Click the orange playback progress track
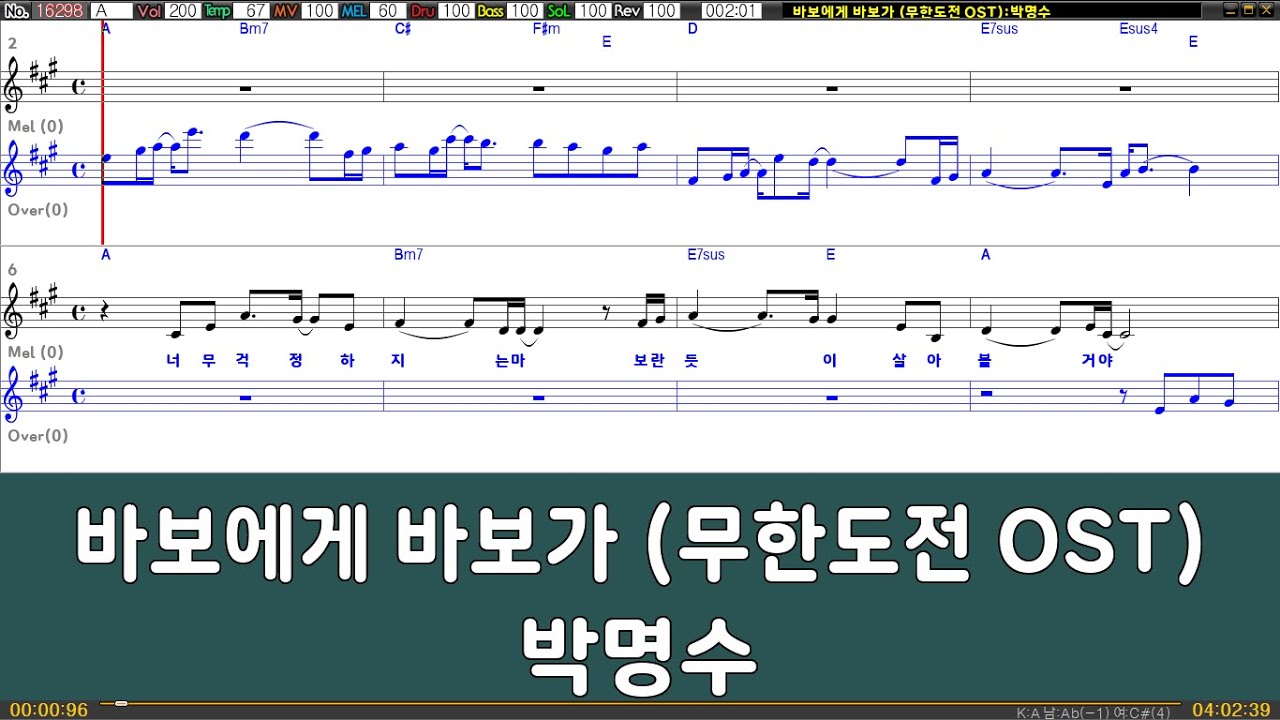 (x=640, y=703)
